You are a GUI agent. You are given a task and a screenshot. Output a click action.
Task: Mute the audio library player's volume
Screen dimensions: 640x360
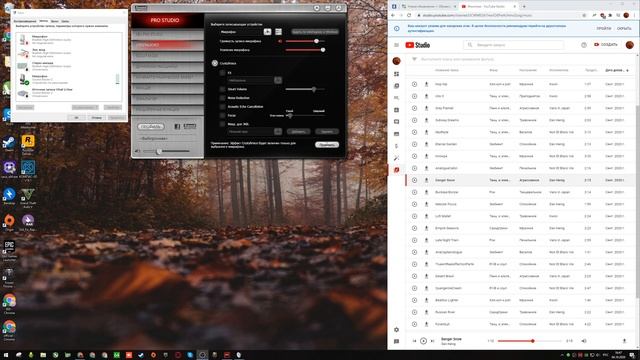584,341
